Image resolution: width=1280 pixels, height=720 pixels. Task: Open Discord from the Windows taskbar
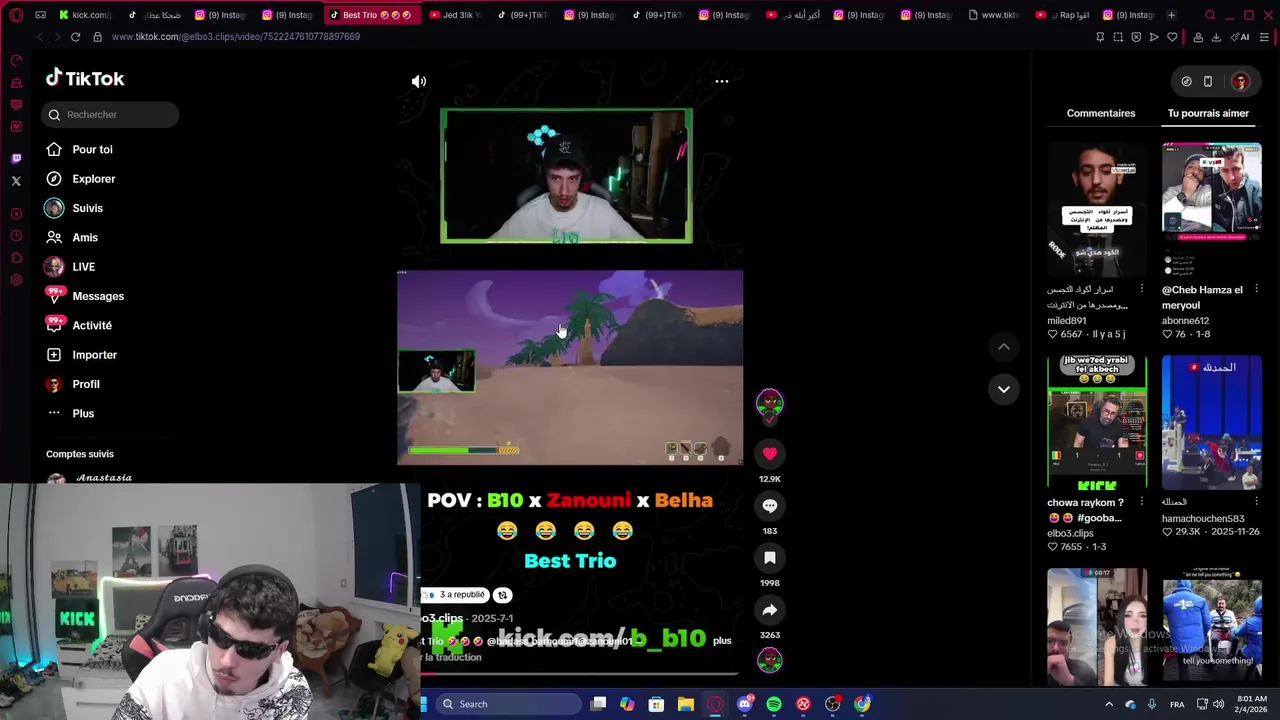pos(744,704)
